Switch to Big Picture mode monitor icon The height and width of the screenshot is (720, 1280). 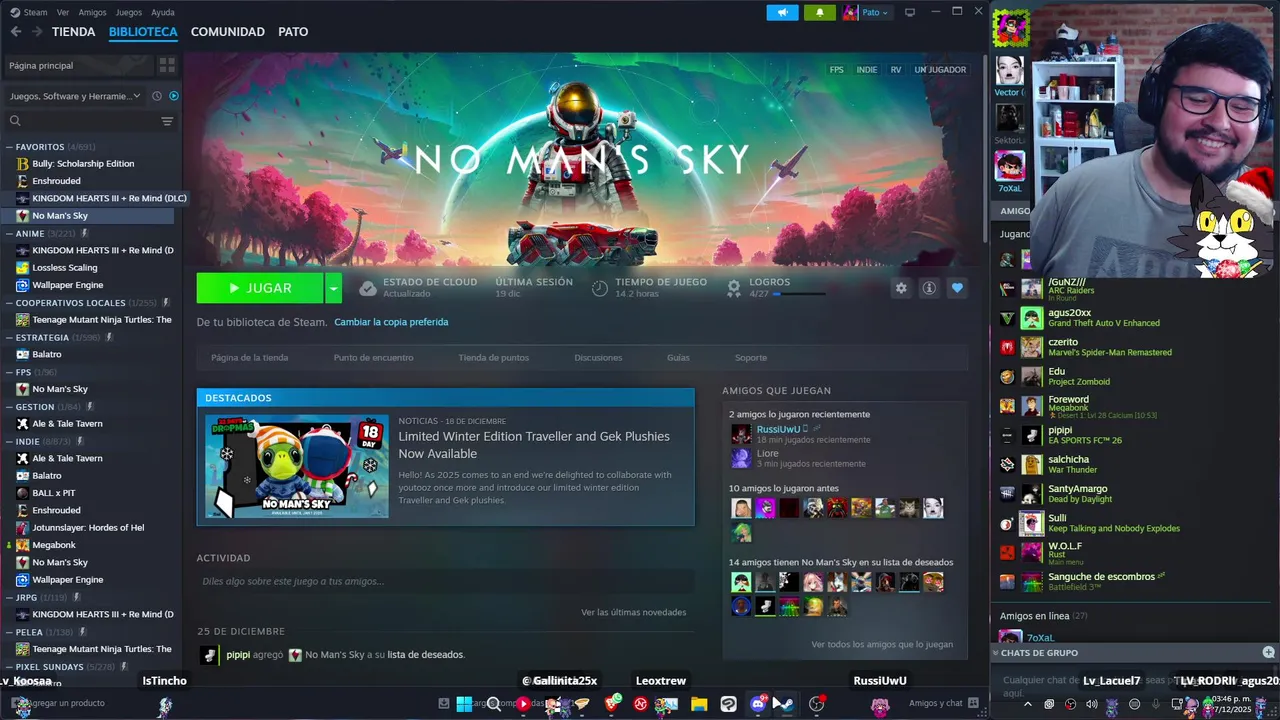tap(910, 12)
